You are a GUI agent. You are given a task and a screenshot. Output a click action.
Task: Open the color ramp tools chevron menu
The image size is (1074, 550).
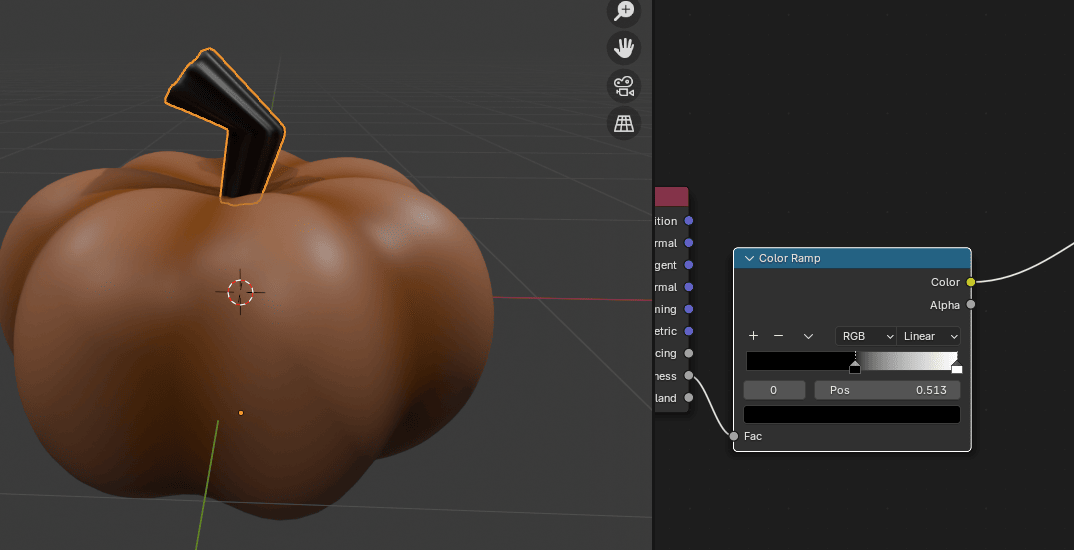click(808, 336)
